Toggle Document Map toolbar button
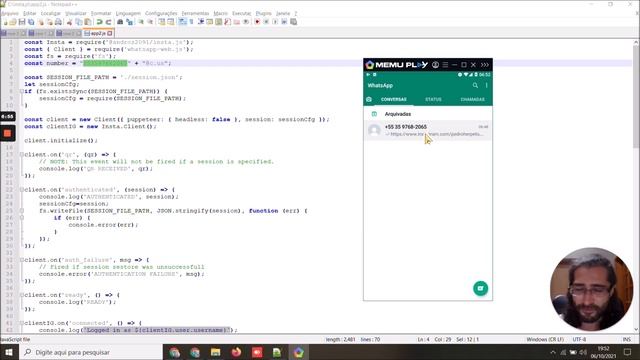Screen dimensions: 640x360 [219, 22]
